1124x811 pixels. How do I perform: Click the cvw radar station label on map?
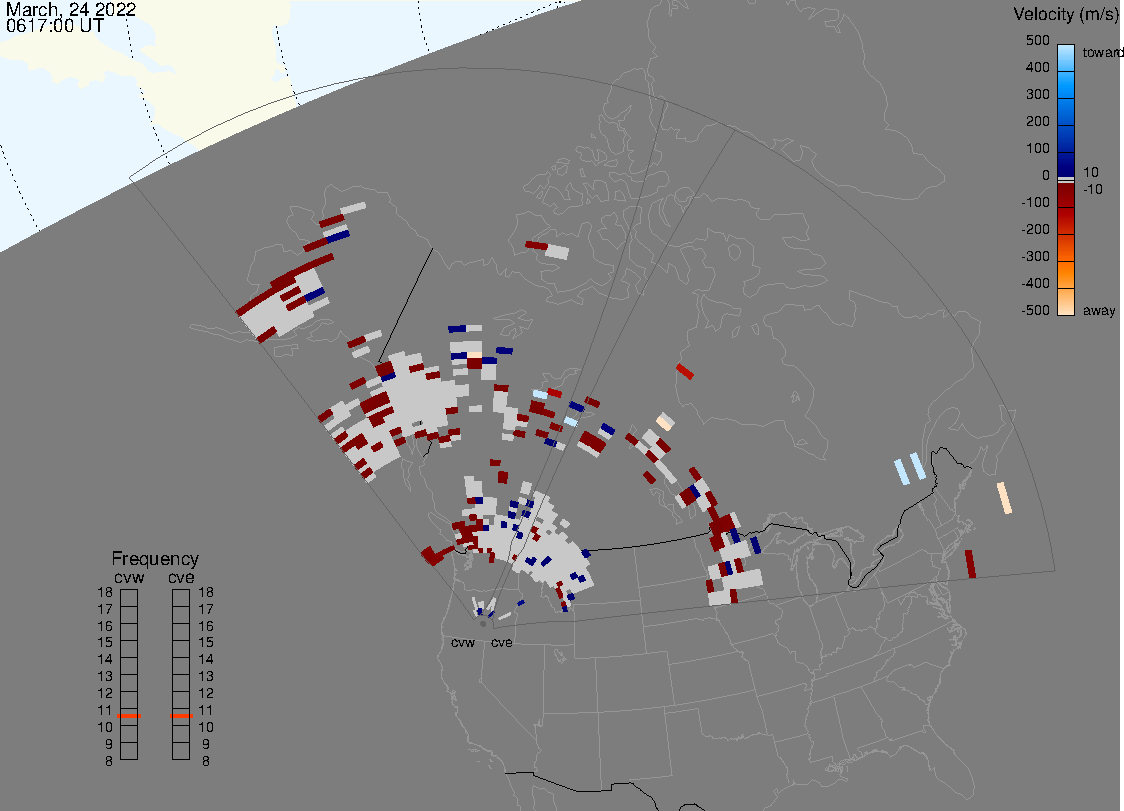[x=462, y=643]
